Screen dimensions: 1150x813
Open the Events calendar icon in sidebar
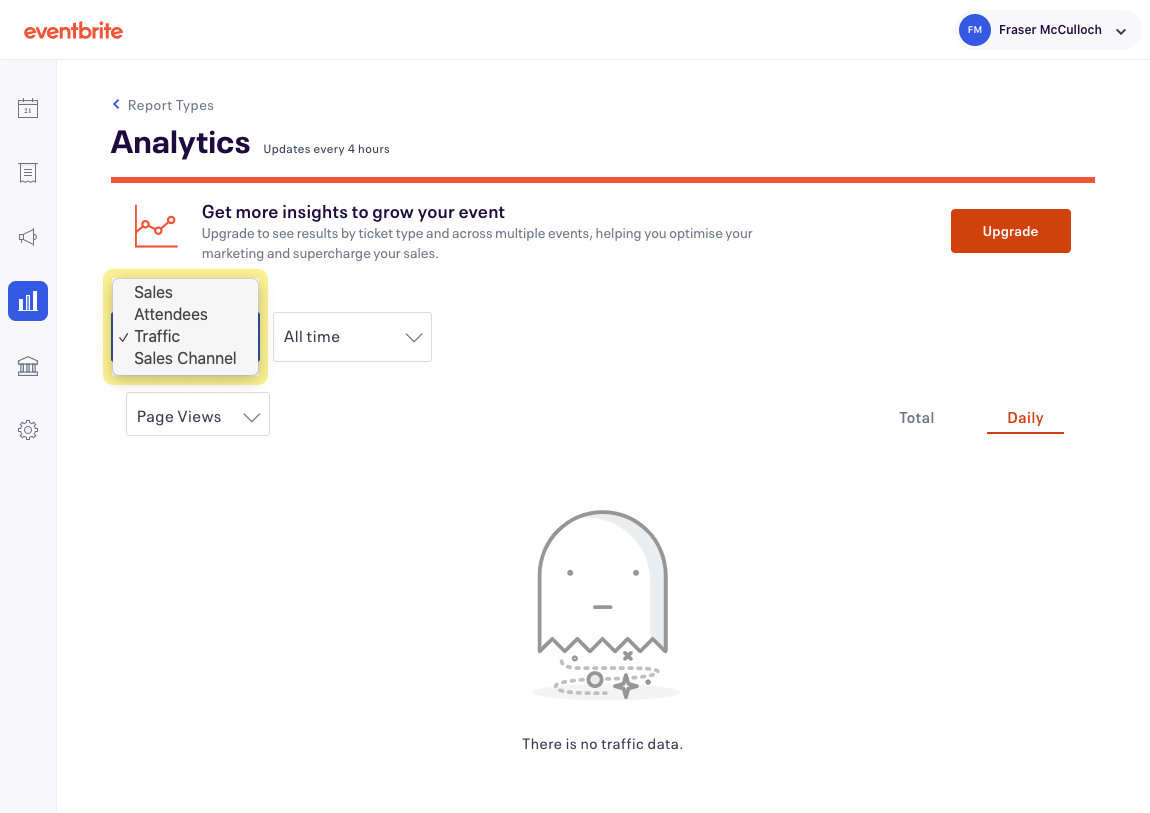tap(27, 107)
